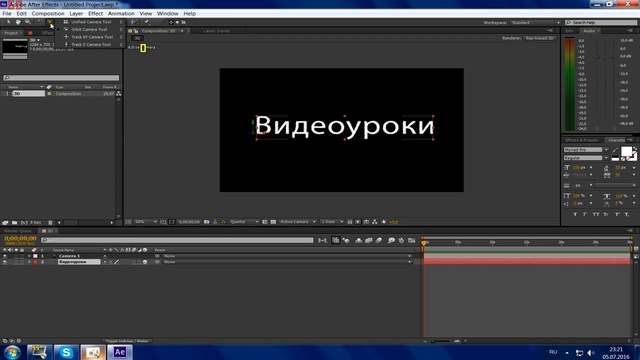
Task: Switch to the Project panel tab
Action: click(11, 33)
